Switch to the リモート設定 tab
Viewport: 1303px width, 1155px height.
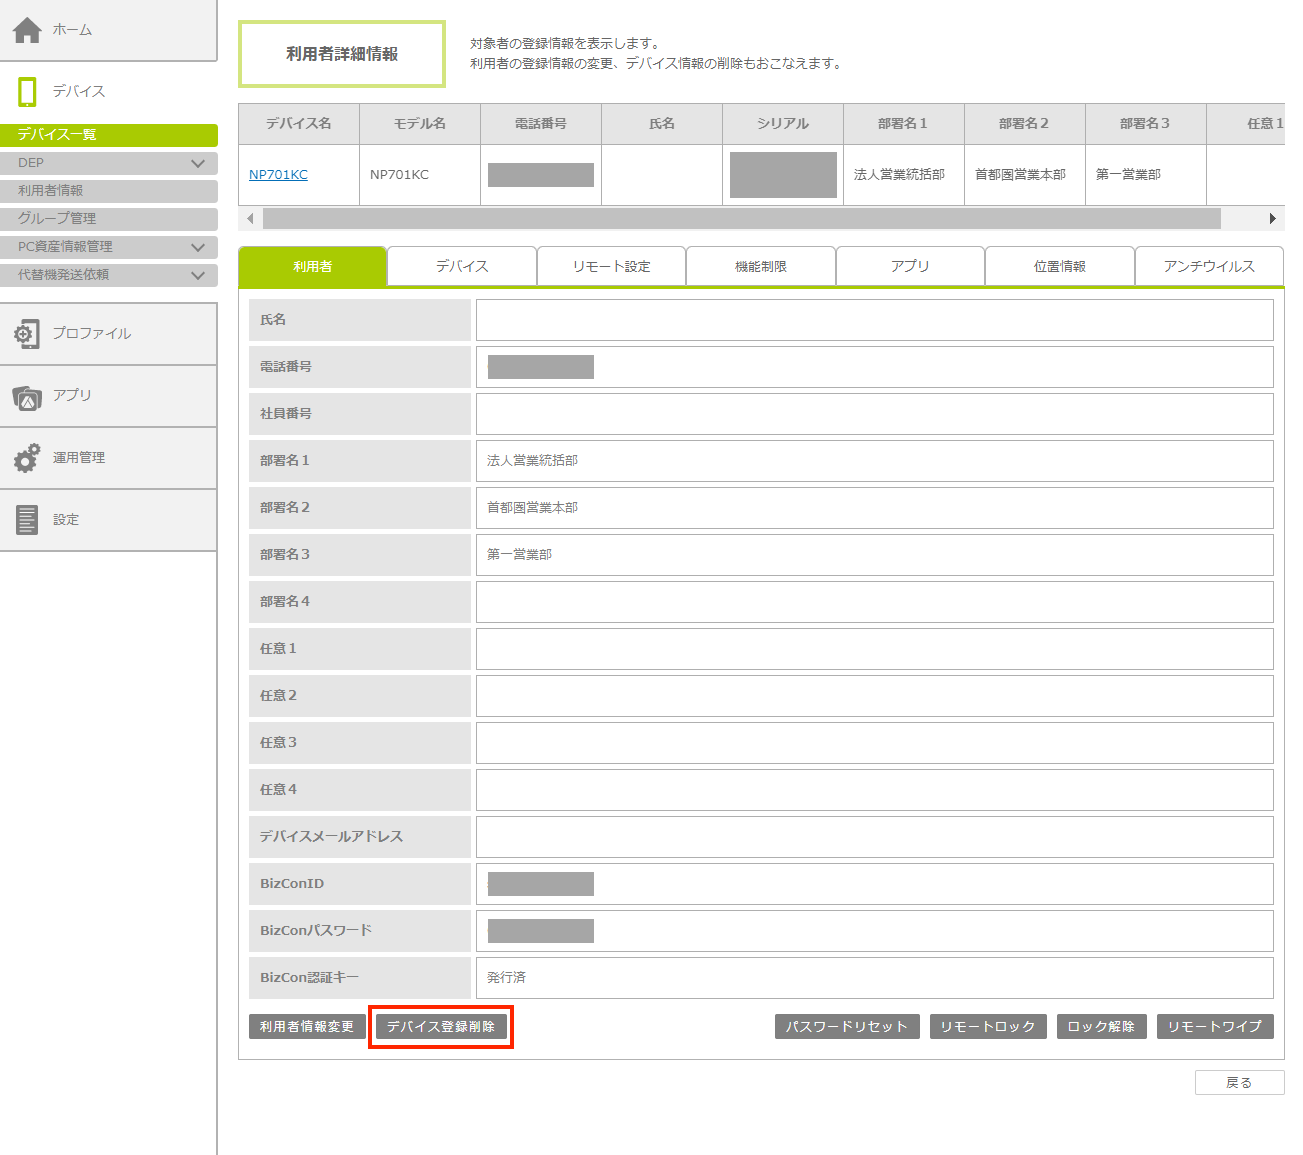tap(611, 267)
